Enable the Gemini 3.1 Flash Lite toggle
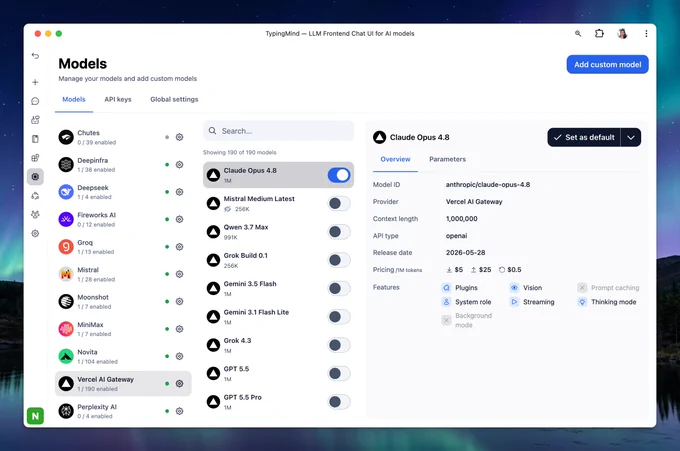 pos(339,317)
